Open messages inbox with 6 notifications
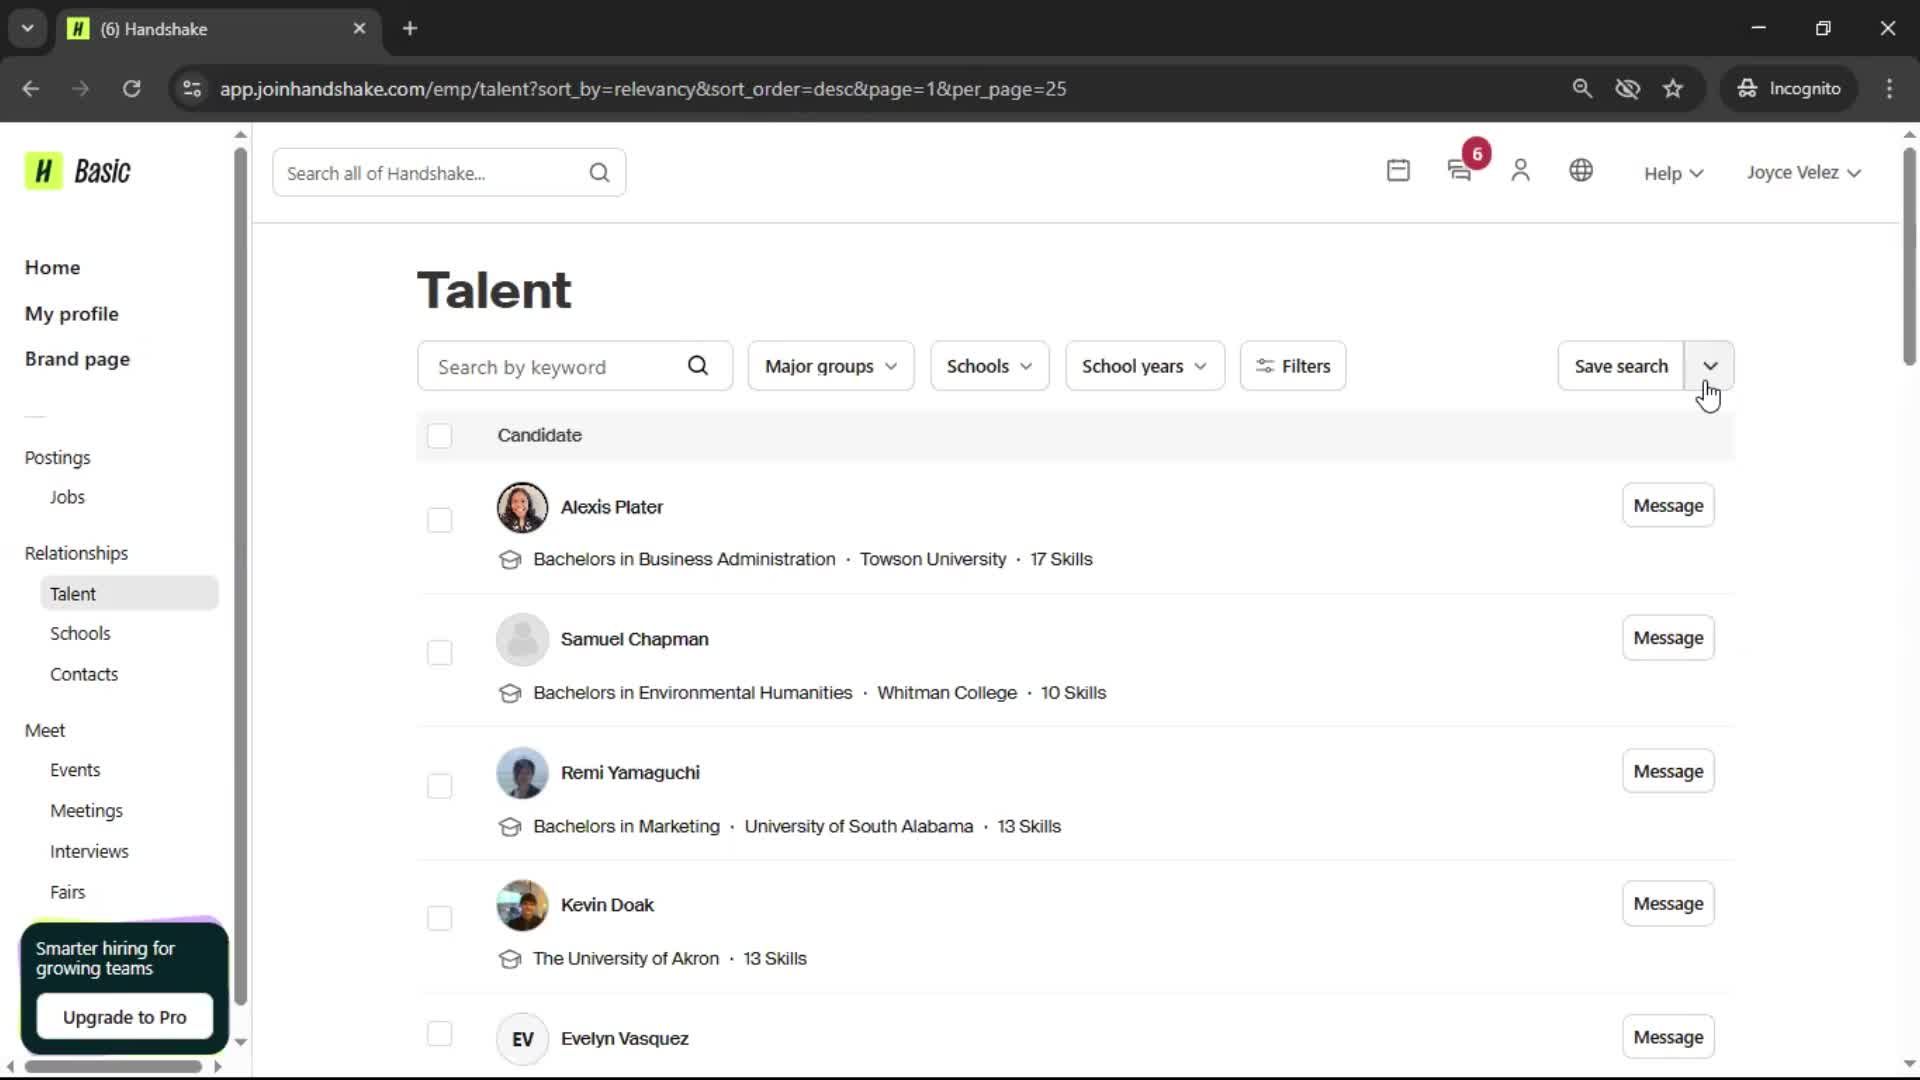Viewport: 1920px width, 1080px height. coord(1461,171)
